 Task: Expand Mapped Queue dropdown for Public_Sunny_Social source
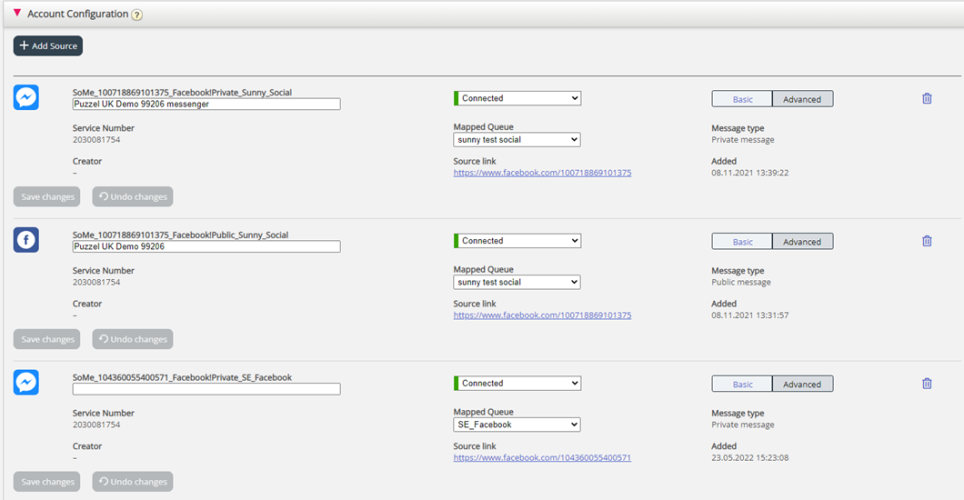click(517, 282)
